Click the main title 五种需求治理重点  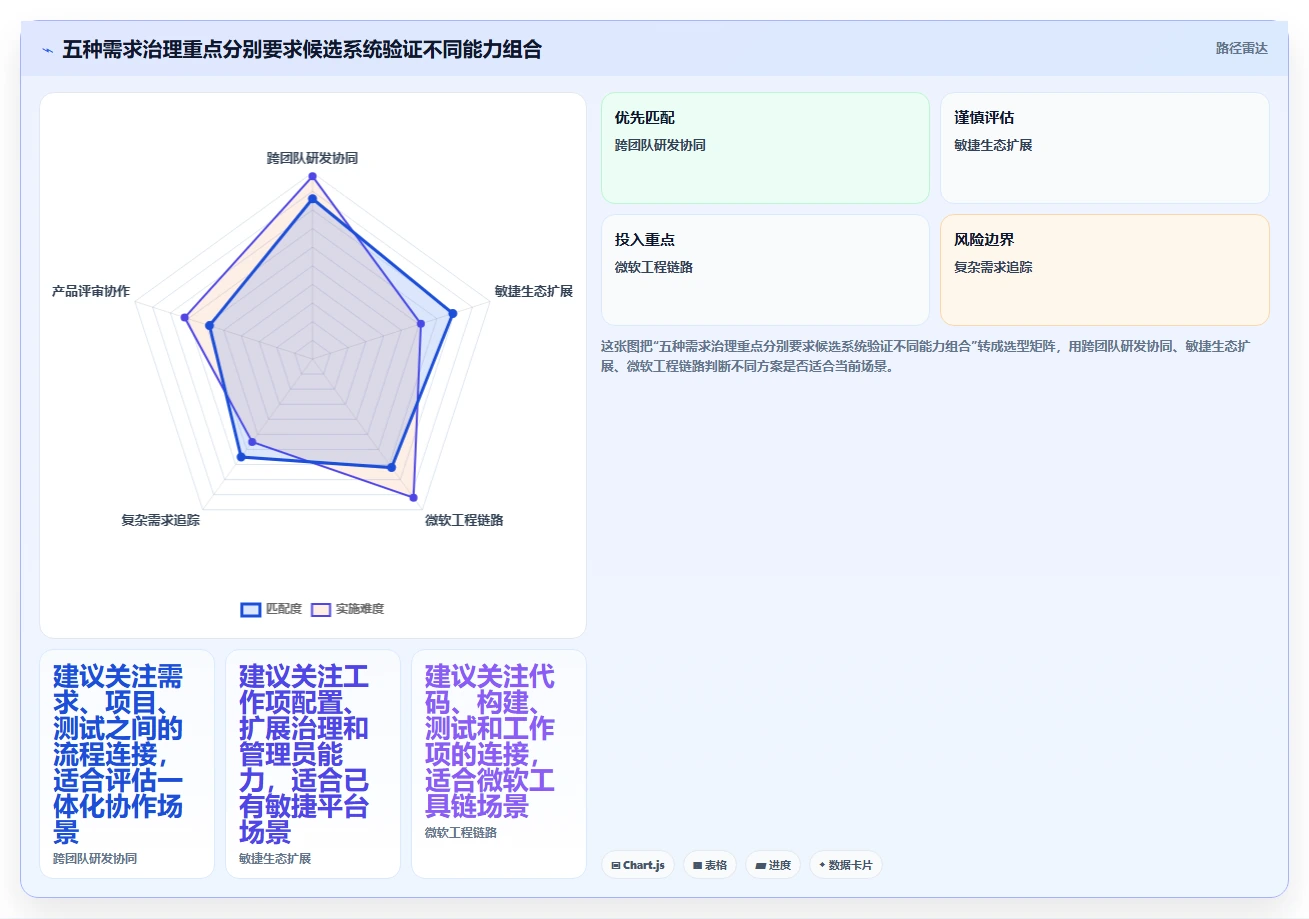[x=302, y=49]
